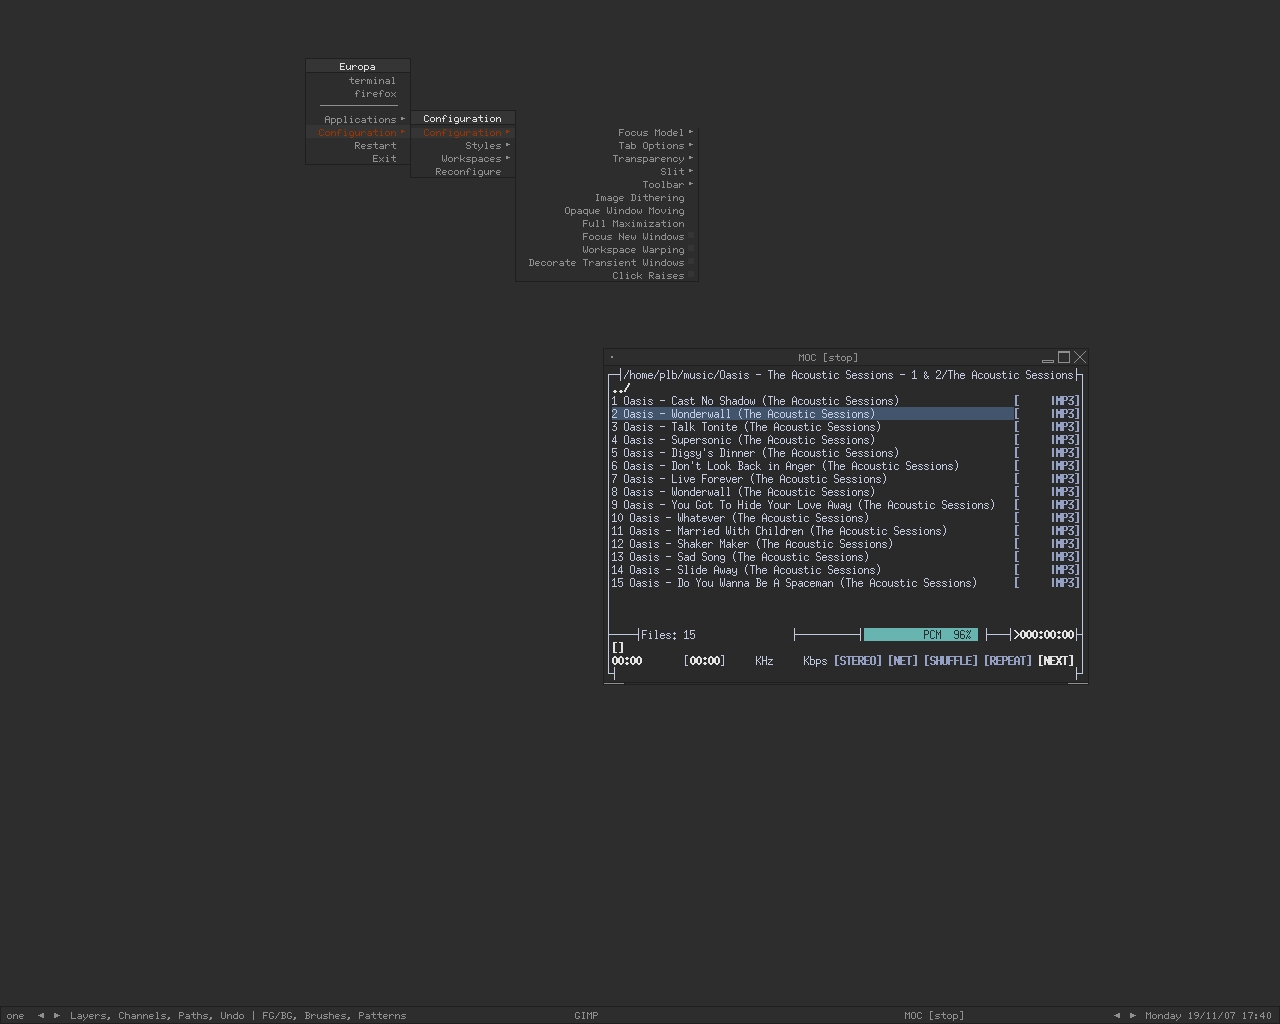1280x1024 pixels.
Task: Expand the Tab Options submenu
Action: coord(607,146)
